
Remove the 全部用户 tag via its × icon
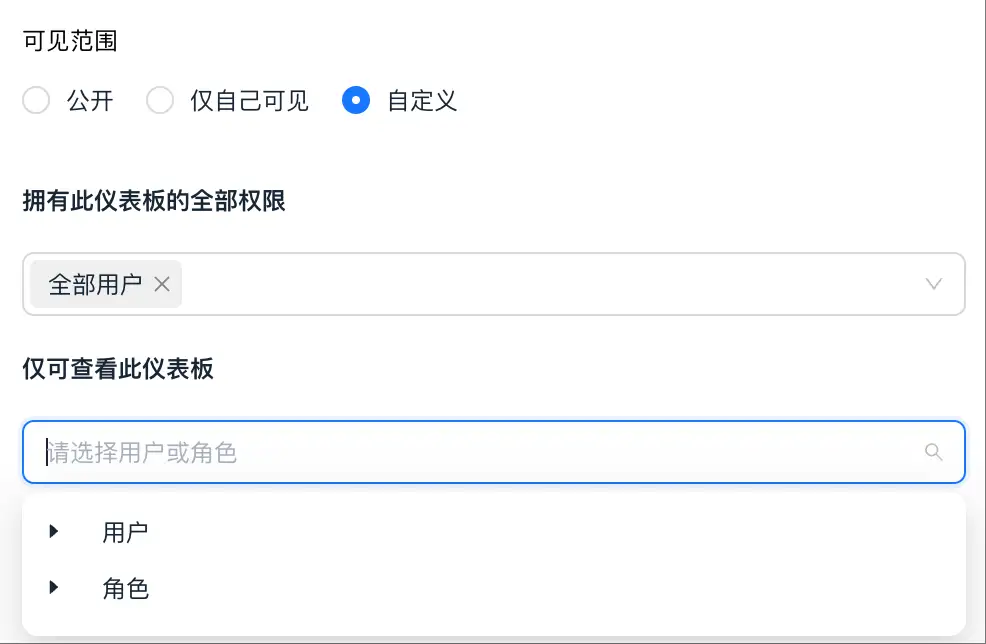(162, 284)
